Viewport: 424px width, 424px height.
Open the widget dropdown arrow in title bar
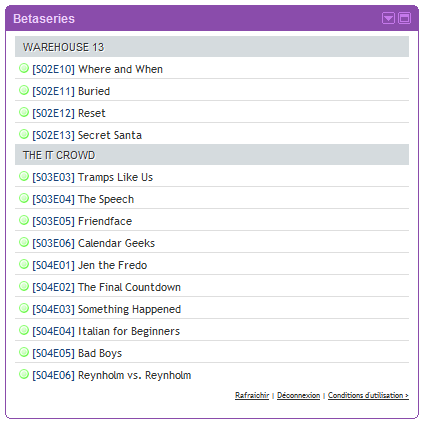point(388,18)
